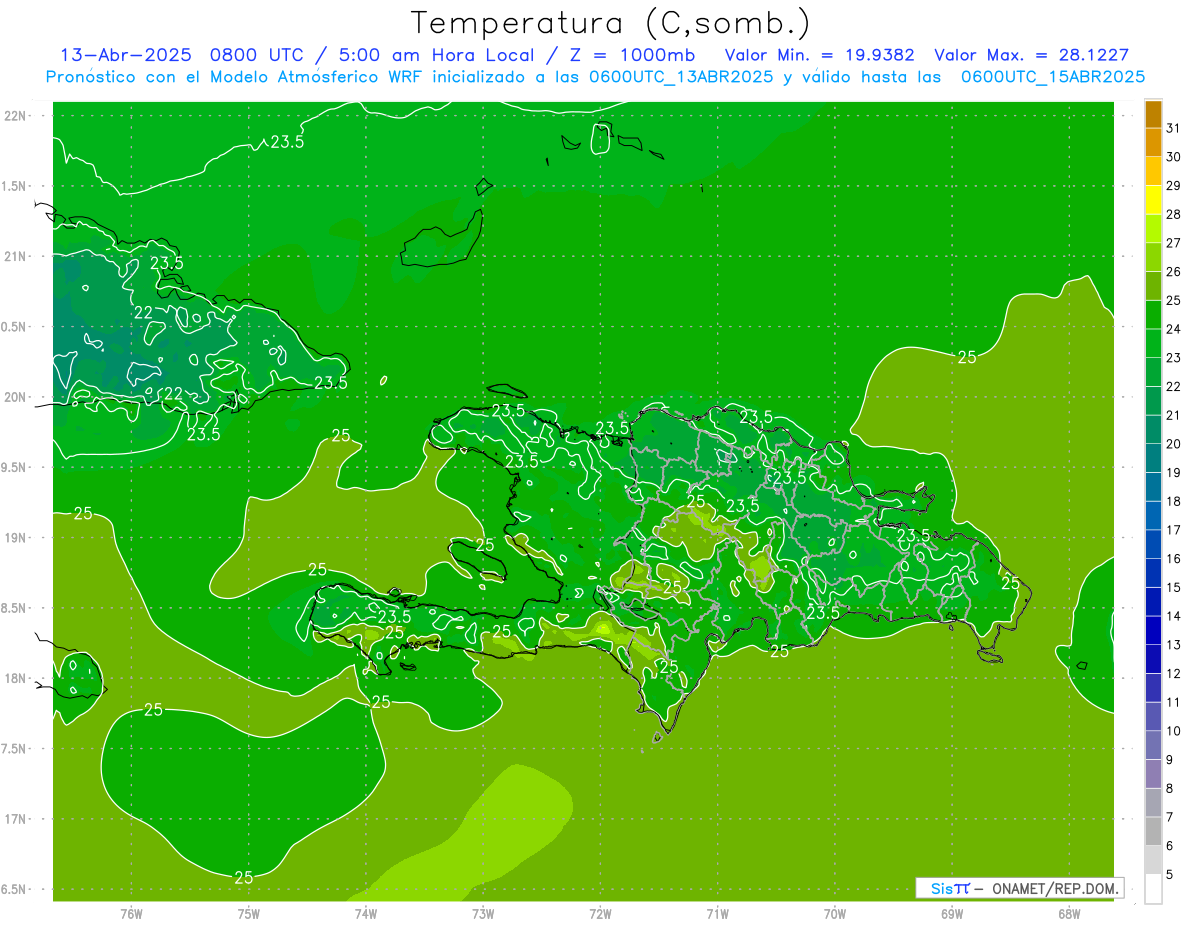Click the SisPI ONAMET/REP.DOM. logo box
The width and height of the screenshot is (1200, 927).
coord(1019,888)
